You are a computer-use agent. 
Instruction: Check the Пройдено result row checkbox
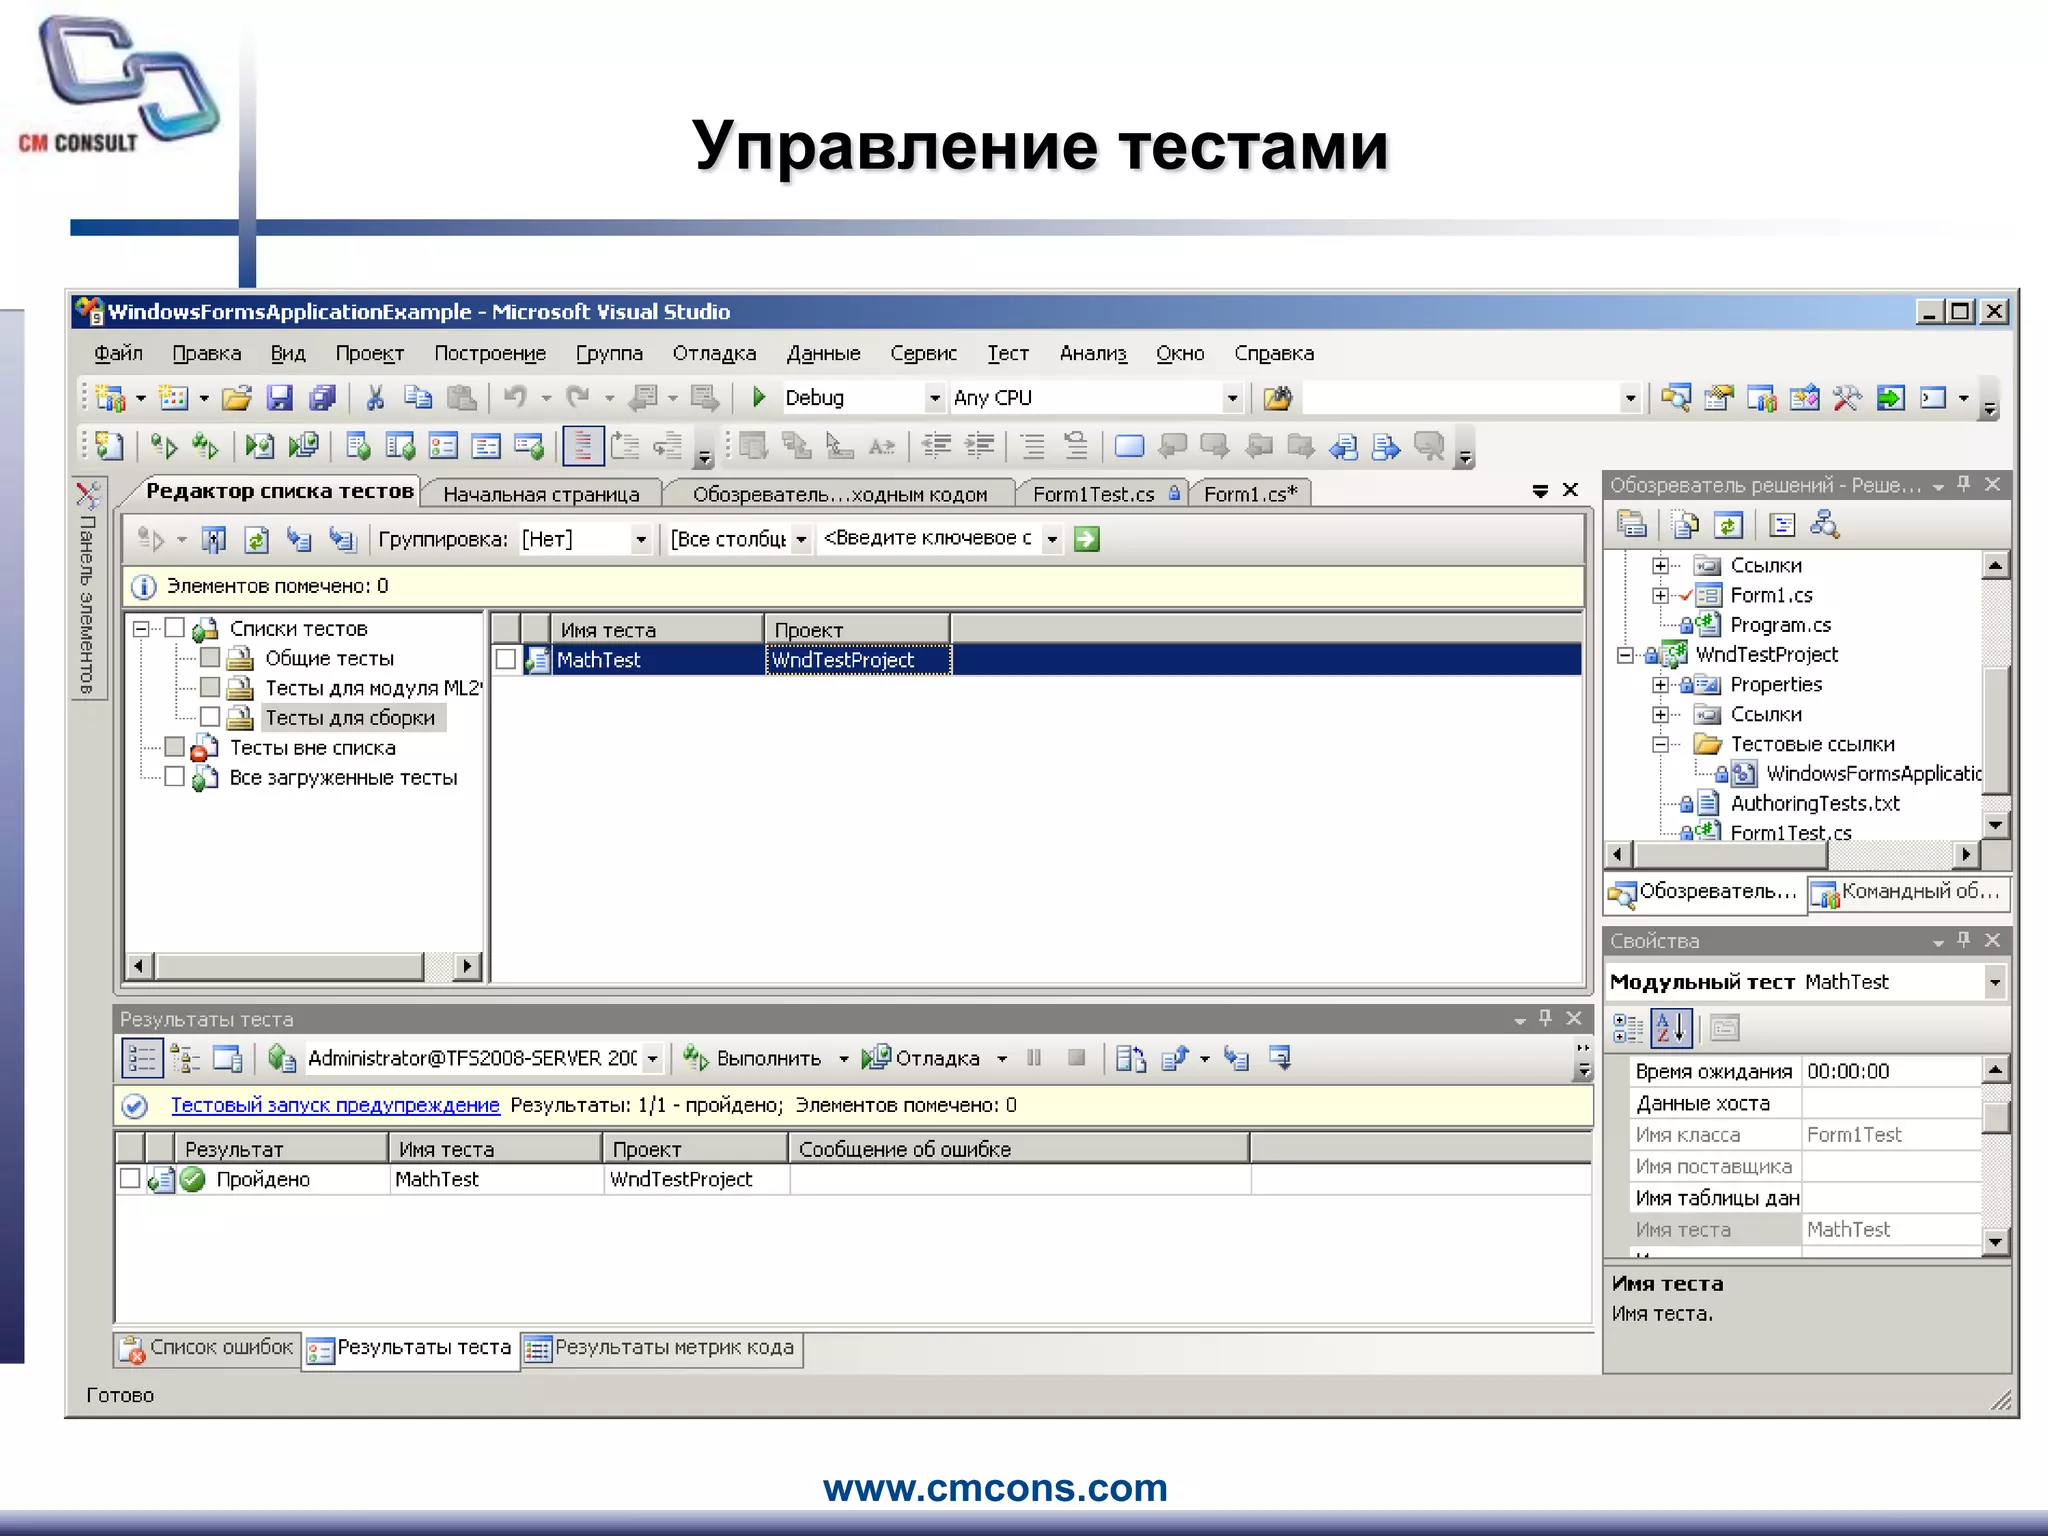pos(130,1179)
